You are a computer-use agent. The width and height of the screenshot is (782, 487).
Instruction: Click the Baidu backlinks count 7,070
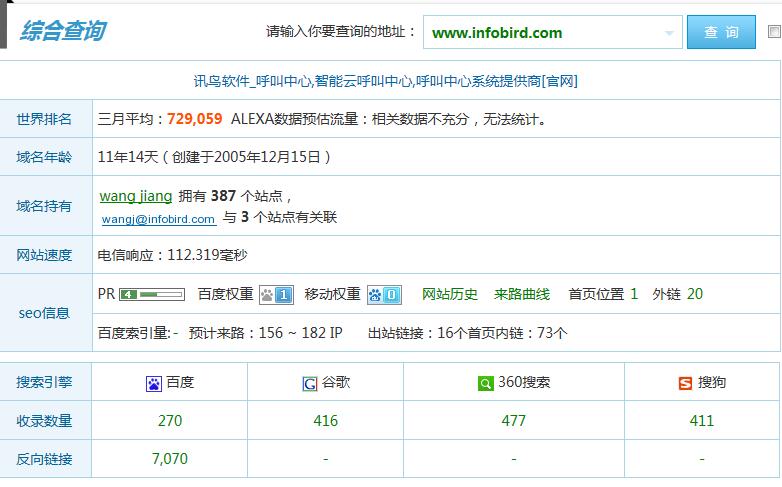tap(169, 459)
